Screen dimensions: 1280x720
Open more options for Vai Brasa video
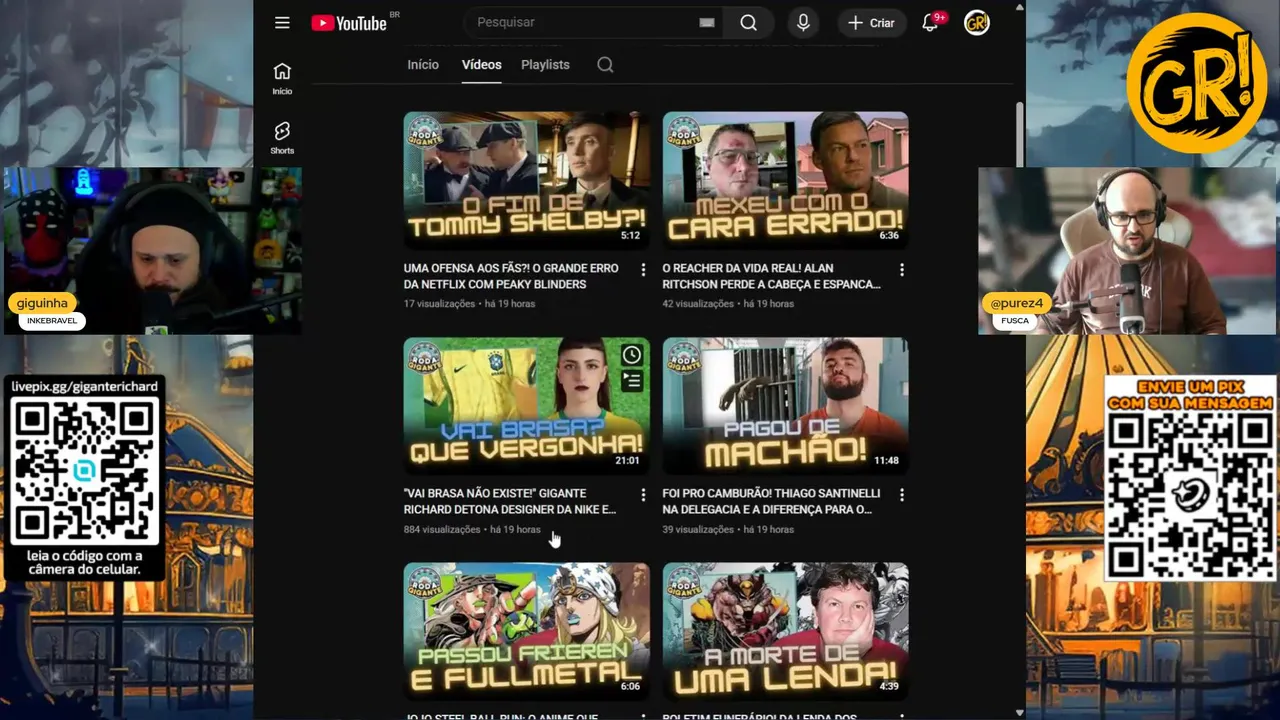tap(643, 495)
